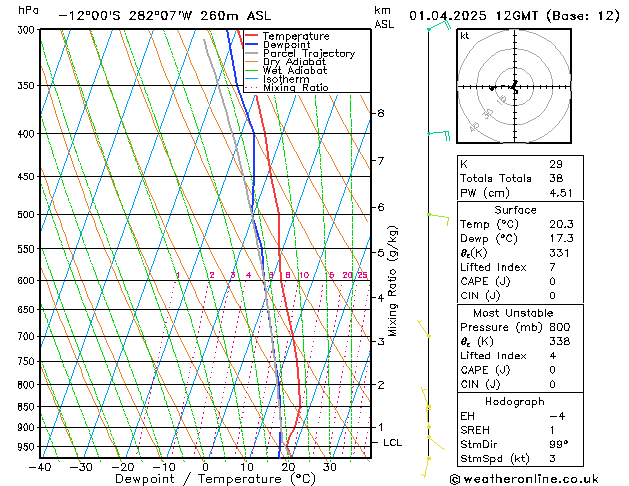This screenshot has height=486, width=629.
Task: Click the wind barb at 500 hPa
Action: (x=438, y=219)
